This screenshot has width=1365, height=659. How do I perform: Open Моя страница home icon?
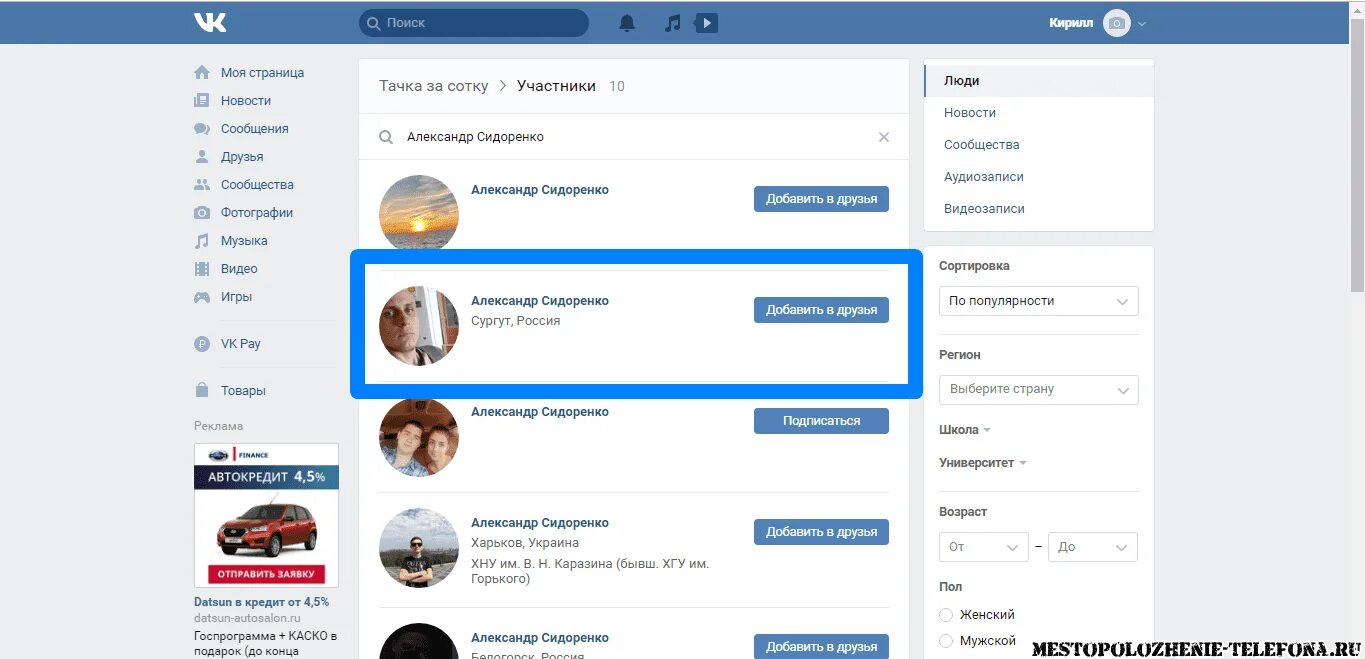click(x=202, y=73)
